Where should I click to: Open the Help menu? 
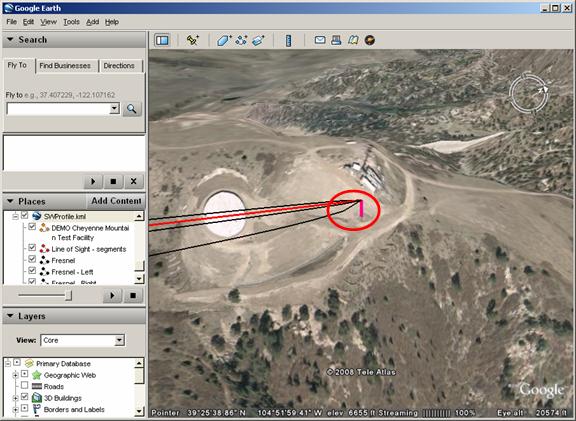click(112, 22)
